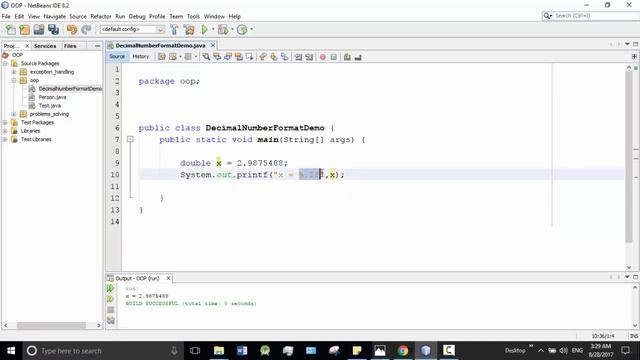Open the Navigate menu

click(x=55, y=16)
